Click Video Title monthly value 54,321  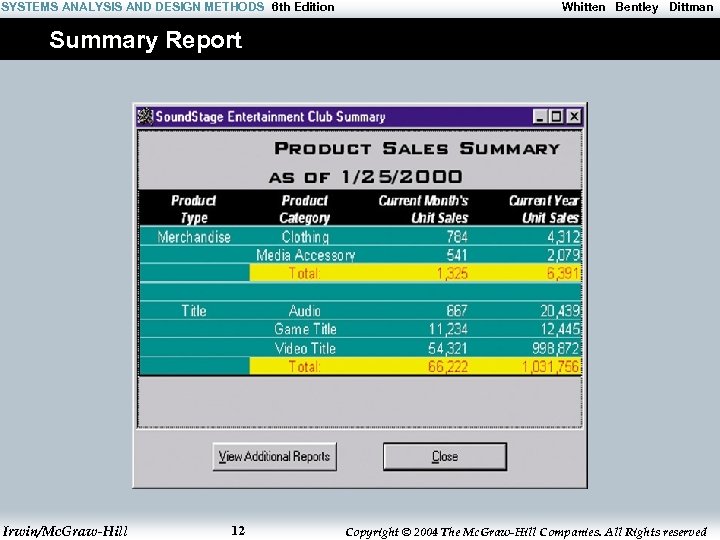pos(448,348)
